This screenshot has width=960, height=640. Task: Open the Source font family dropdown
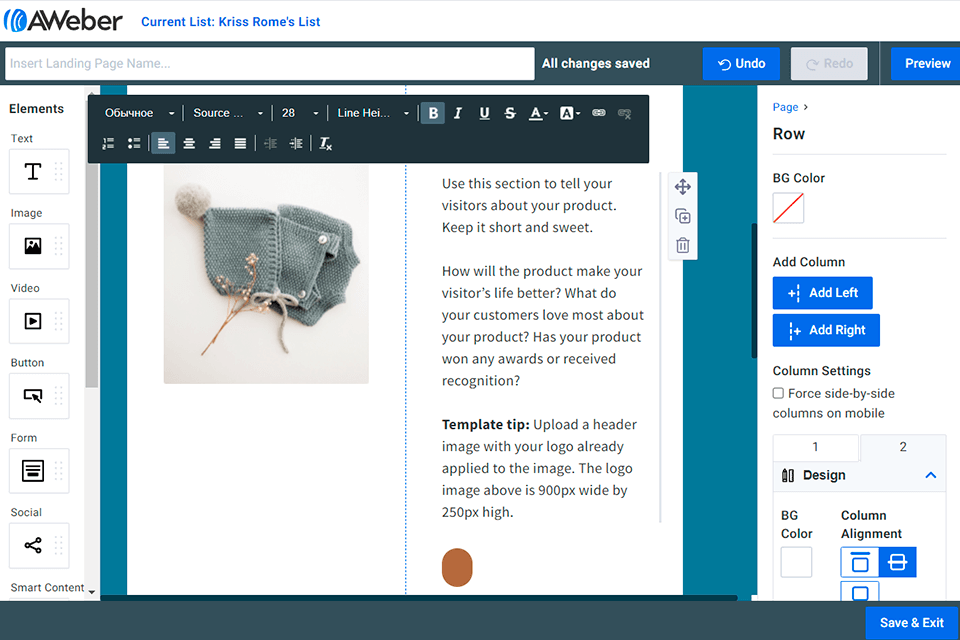228,113
